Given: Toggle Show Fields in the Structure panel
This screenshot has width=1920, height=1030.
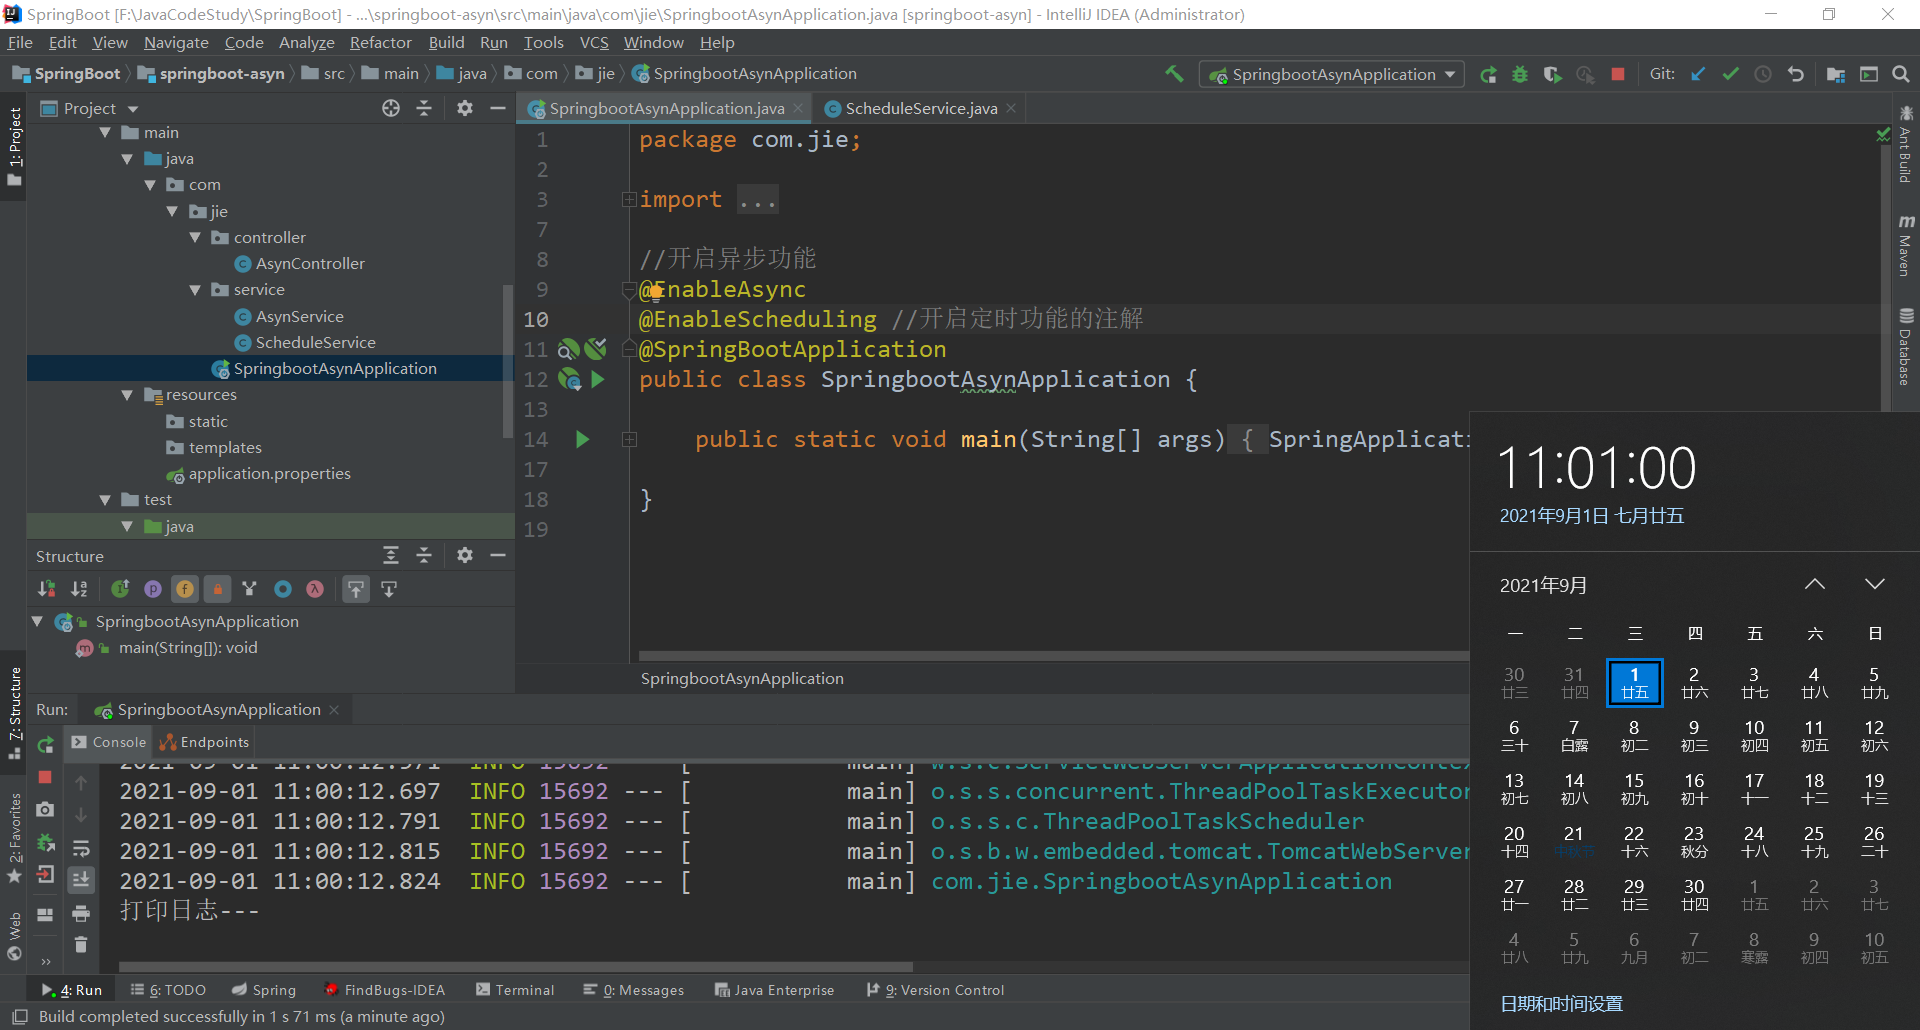Looking at the screenshot, I should coord(185,589).
